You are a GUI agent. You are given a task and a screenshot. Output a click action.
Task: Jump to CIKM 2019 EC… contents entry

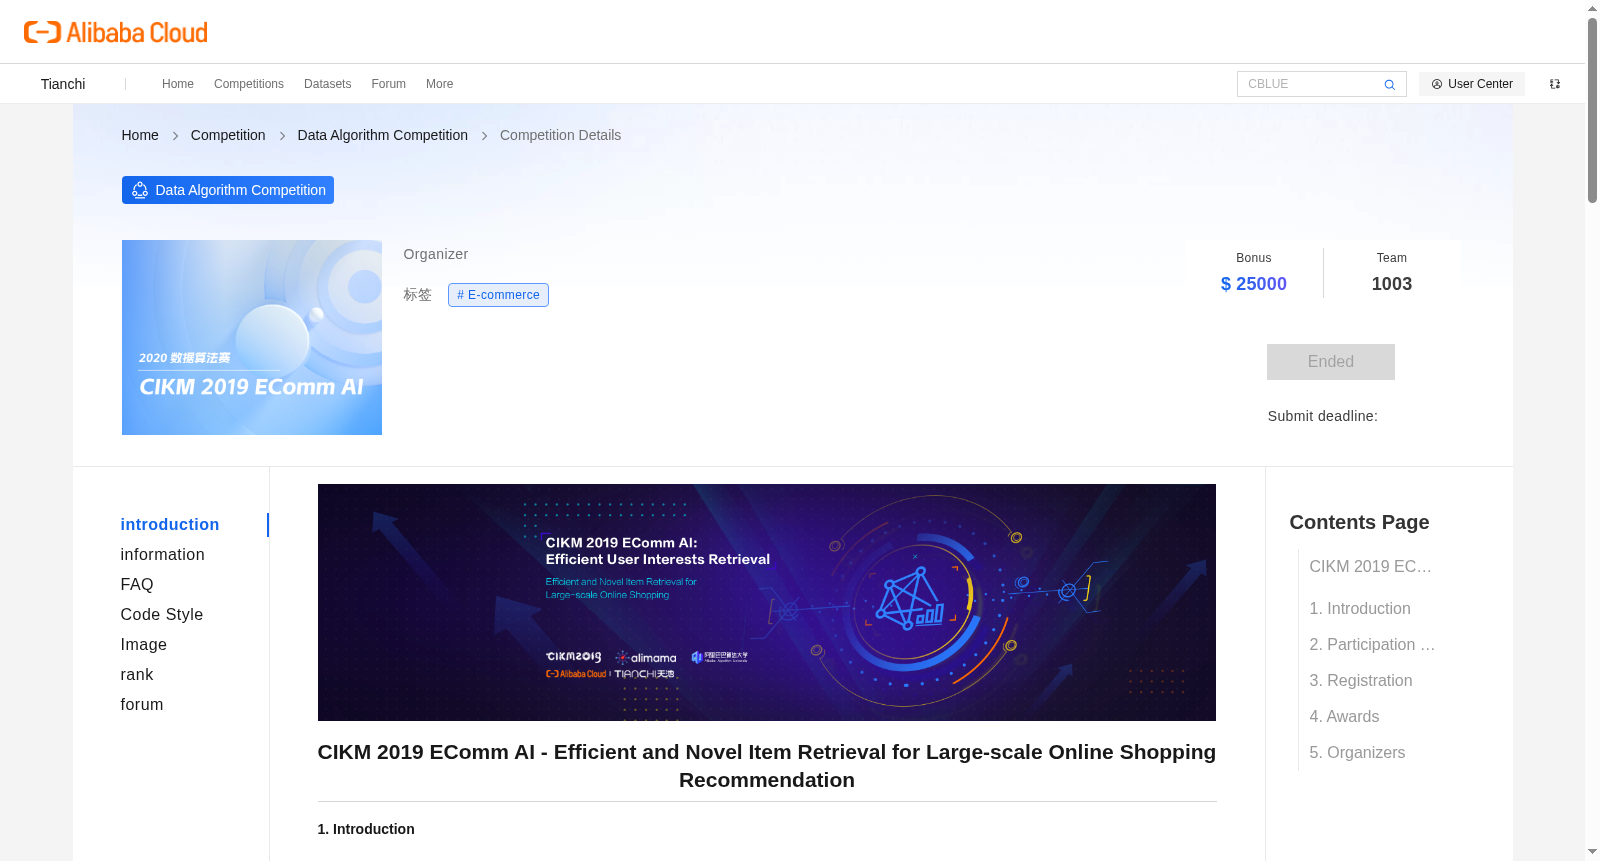(x=1371, y=567)
